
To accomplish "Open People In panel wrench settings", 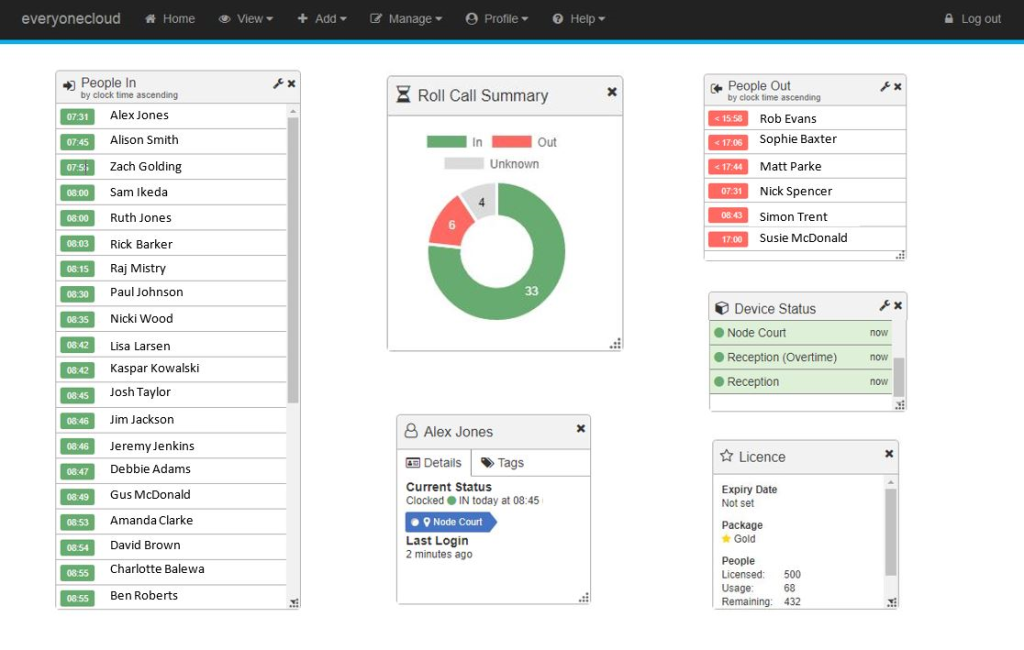I will (278, 84).
